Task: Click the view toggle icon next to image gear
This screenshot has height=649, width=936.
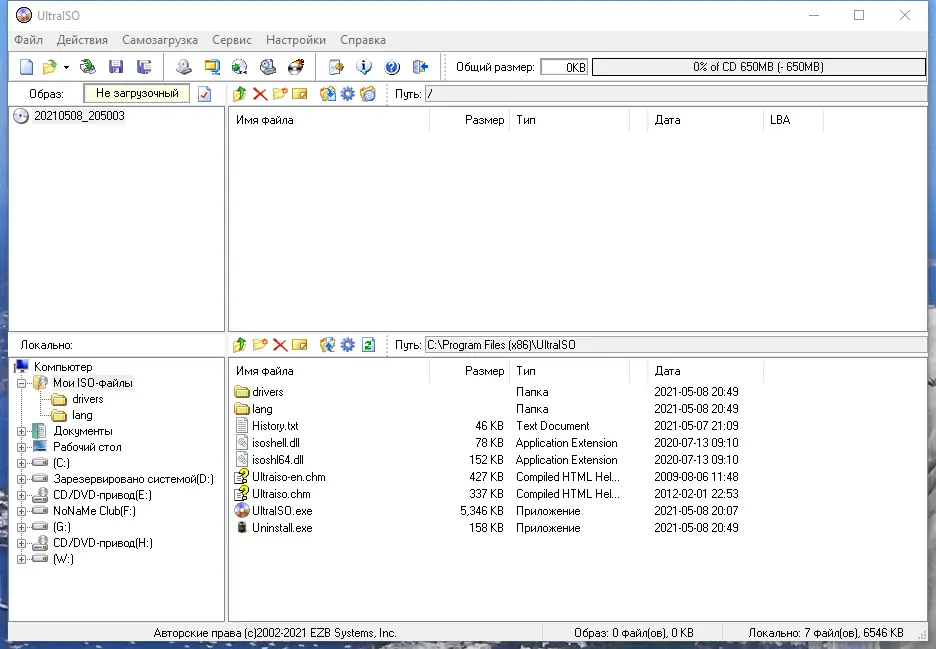Action: [368, 94]
